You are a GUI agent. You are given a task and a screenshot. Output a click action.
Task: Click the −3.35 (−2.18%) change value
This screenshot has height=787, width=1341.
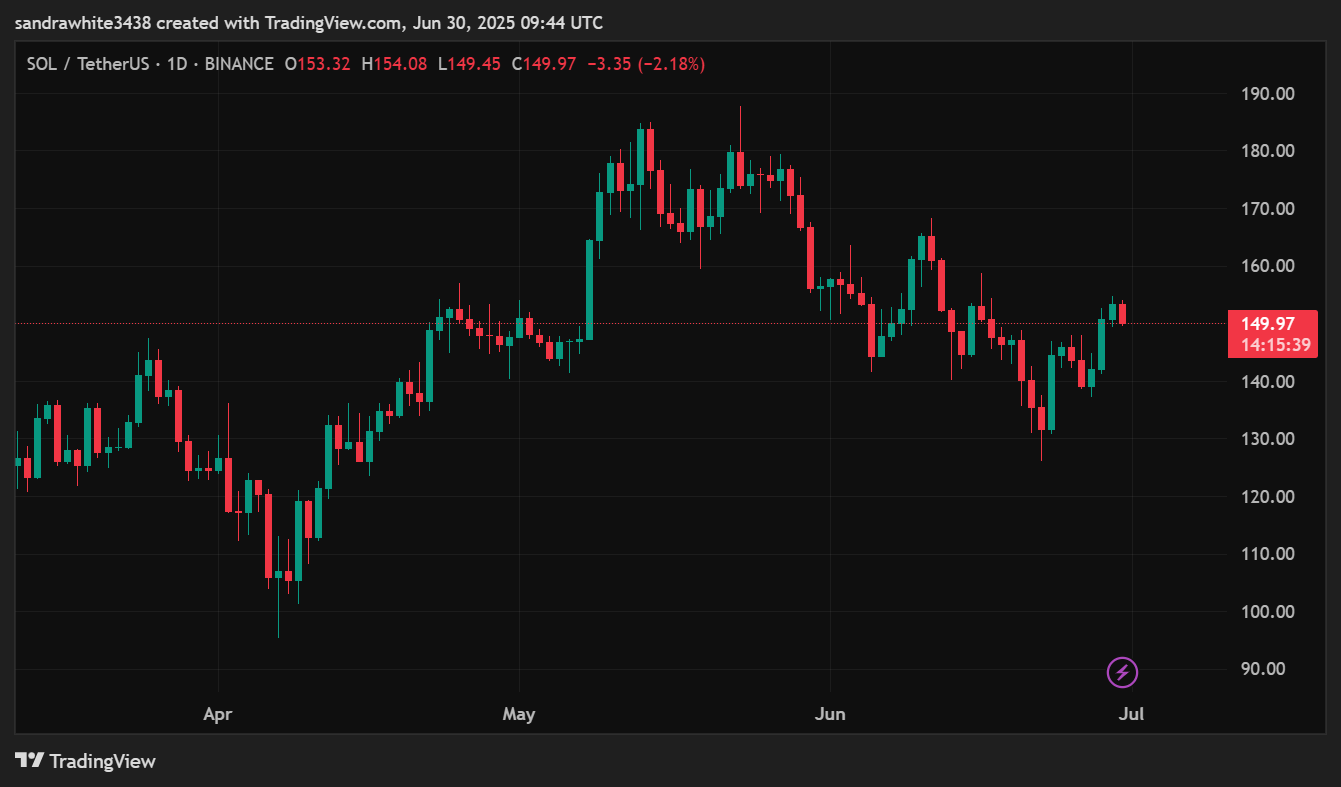click(x=645, y=64)
